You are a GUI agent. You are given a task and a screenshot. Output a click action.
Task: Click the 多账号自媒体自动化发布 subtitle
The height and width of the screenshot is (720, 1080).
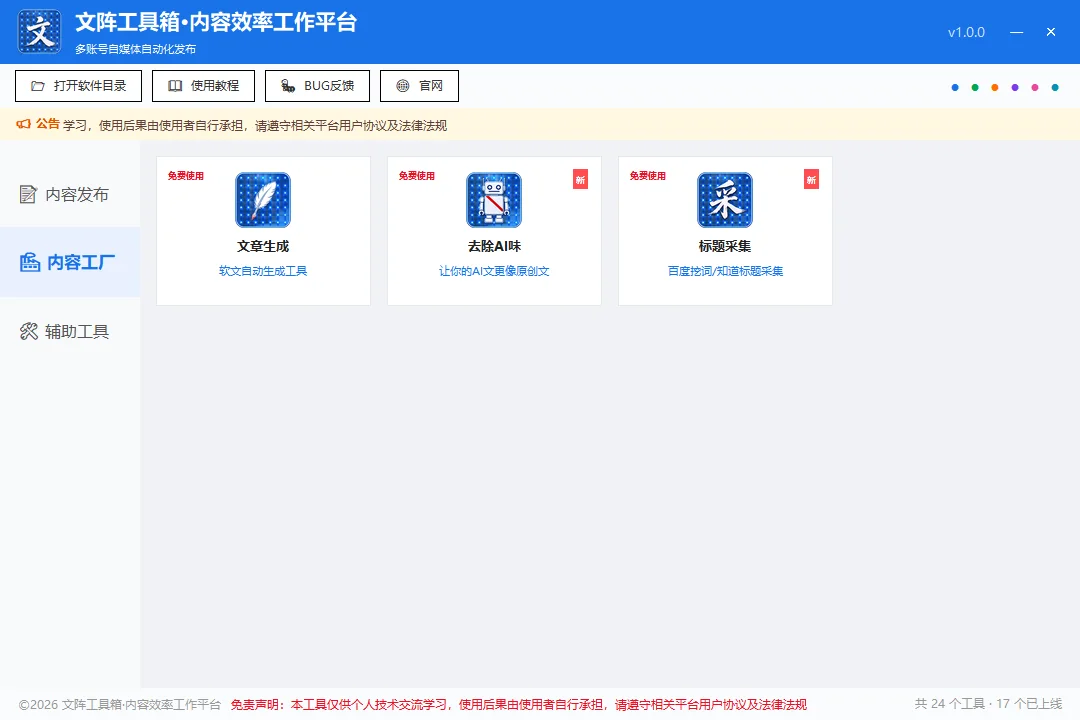pyautogui.click(x=136, y=49)
